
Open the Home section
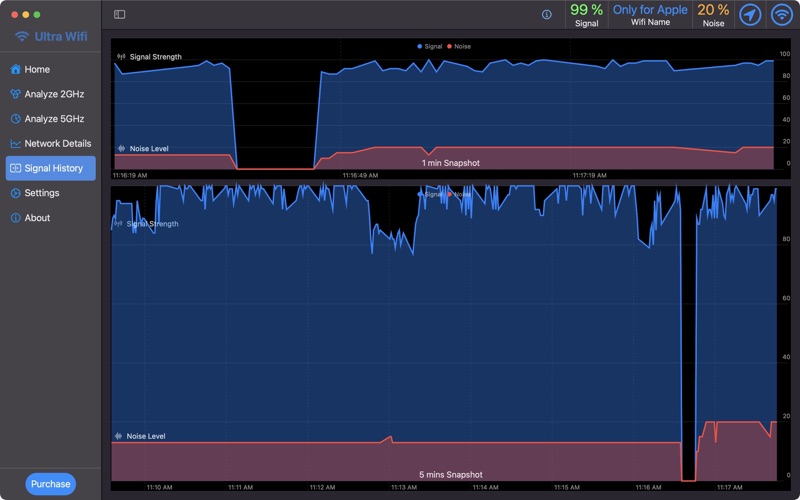51,69
